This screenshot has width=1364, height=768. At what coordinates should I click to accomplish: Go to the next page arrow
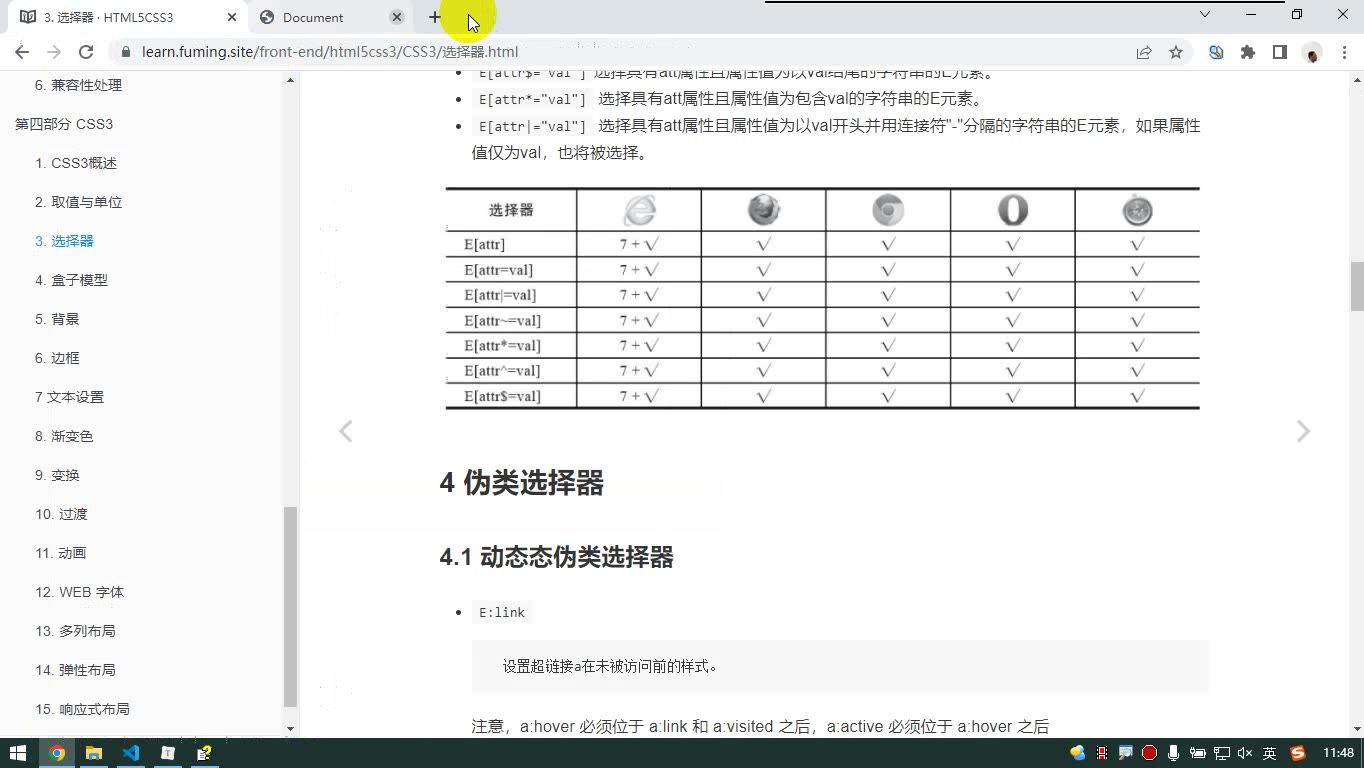(x=1303, y=431)
